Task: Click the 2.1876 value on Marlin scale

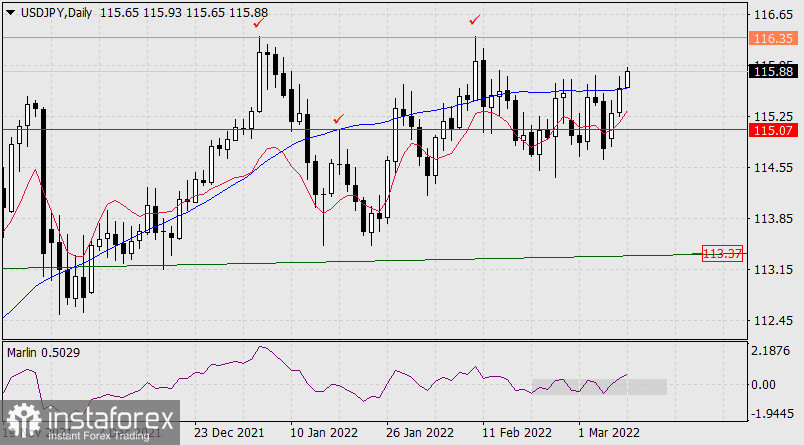Action: 774,352
